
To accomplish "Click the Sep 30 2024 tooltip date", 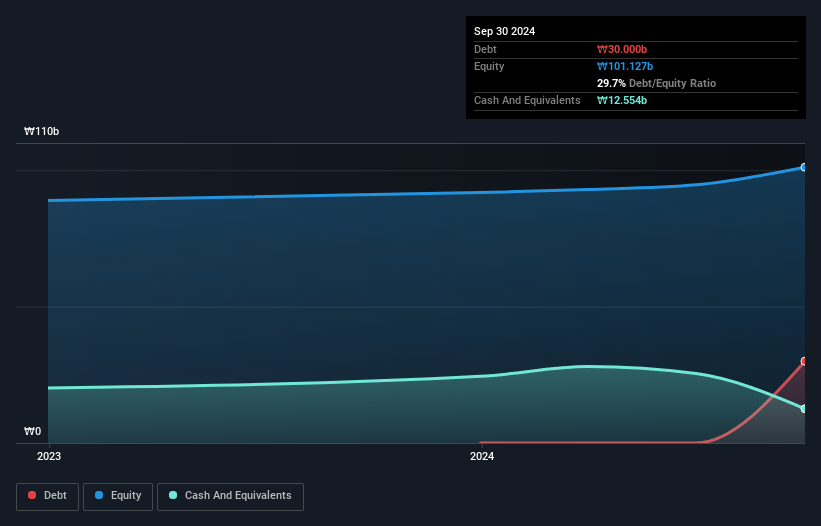I will coord(504,31).
